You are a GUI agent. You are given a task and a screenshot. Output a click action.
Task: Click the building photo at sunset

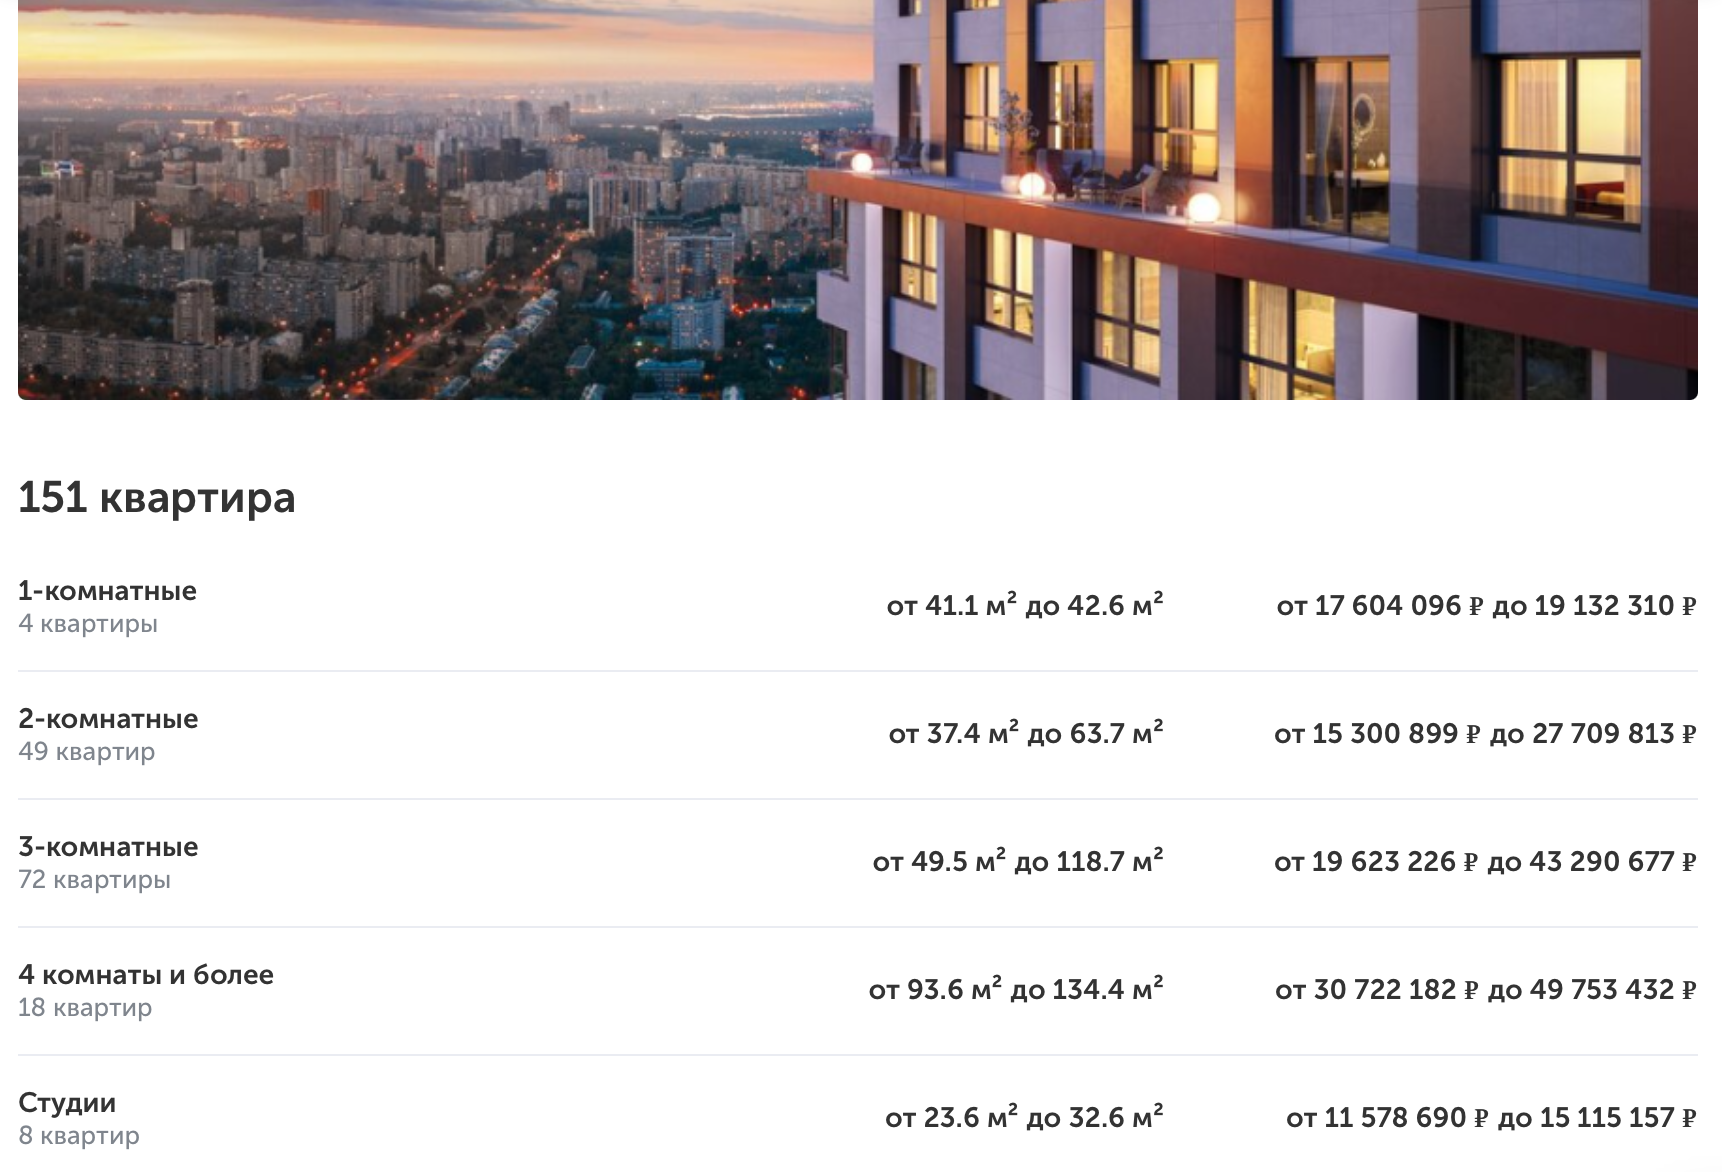(x=858, y=200)
